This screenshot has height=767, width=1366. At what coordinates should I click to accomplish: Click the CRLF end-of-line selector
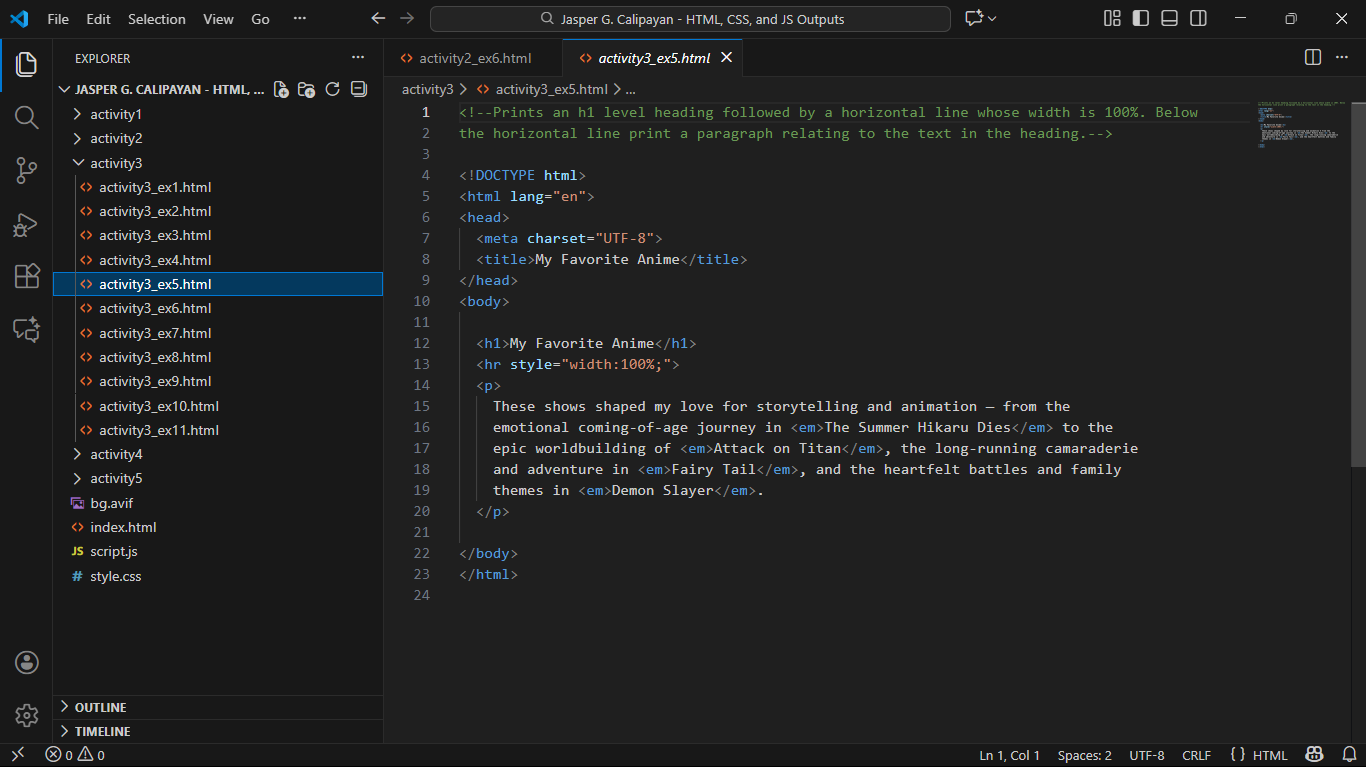1196,755
